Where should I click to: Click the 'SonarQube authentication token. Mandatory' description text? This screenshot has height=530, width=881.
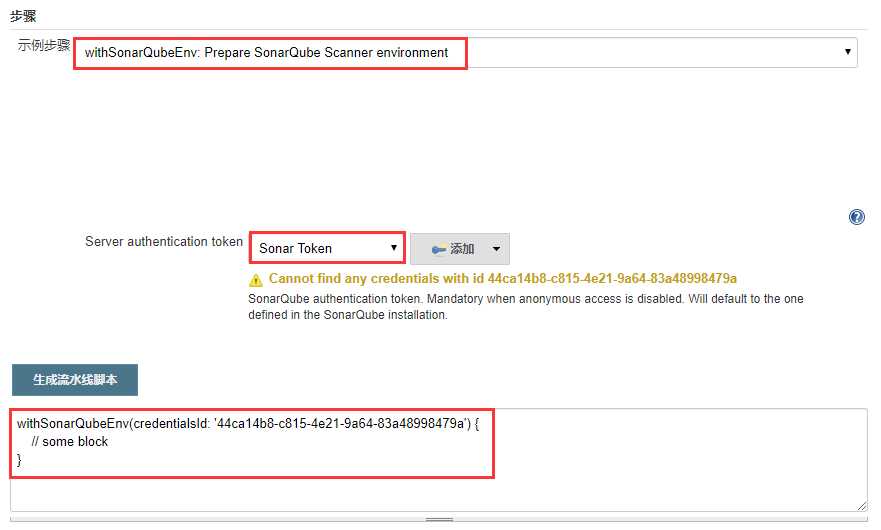click(x=525, y=306)
